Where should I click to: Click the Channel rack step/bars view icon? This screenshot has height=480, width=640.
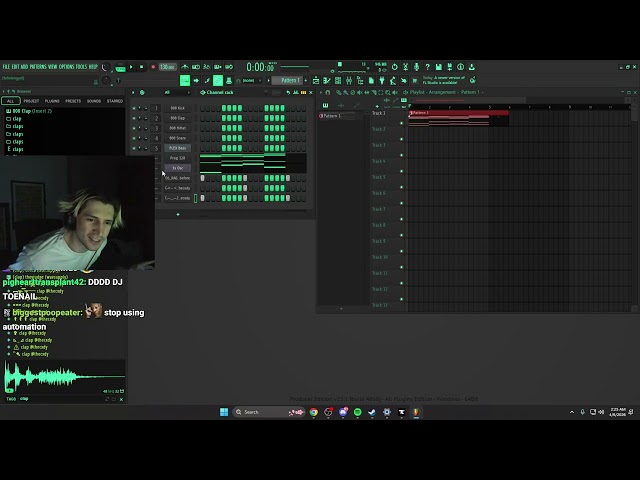pos(303,93)
